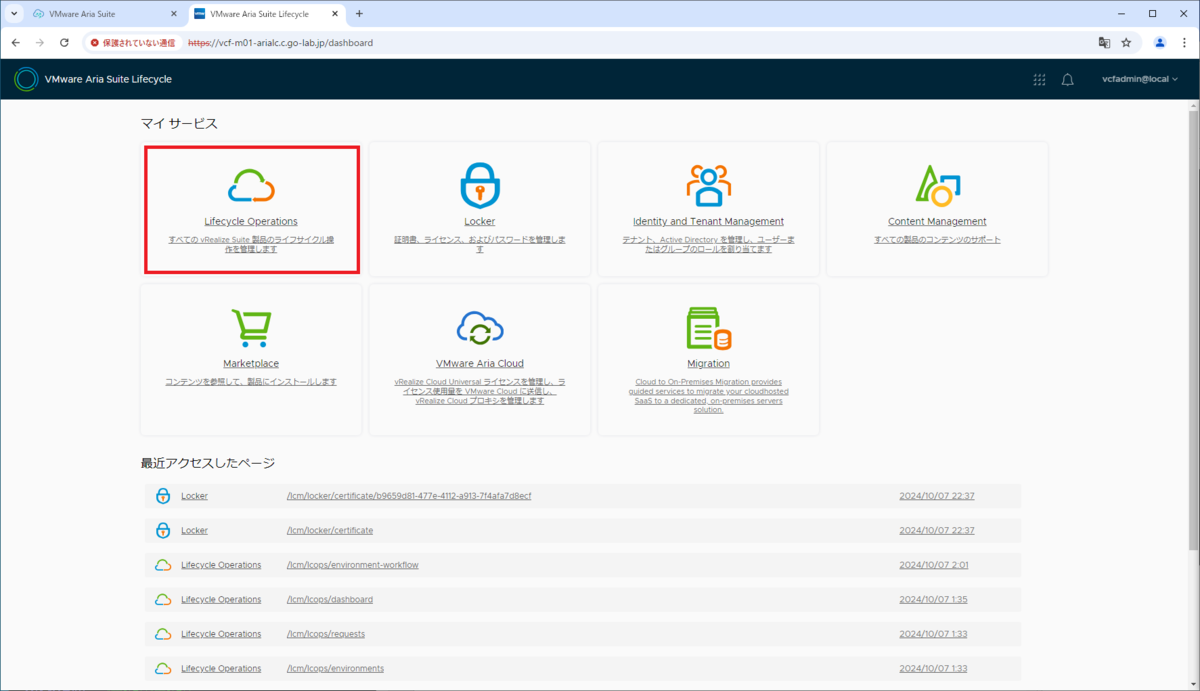Click the 2024/10/07 2:01 timestamp
This screenshot has width=1200, height=691.
[x=936, y=565]
